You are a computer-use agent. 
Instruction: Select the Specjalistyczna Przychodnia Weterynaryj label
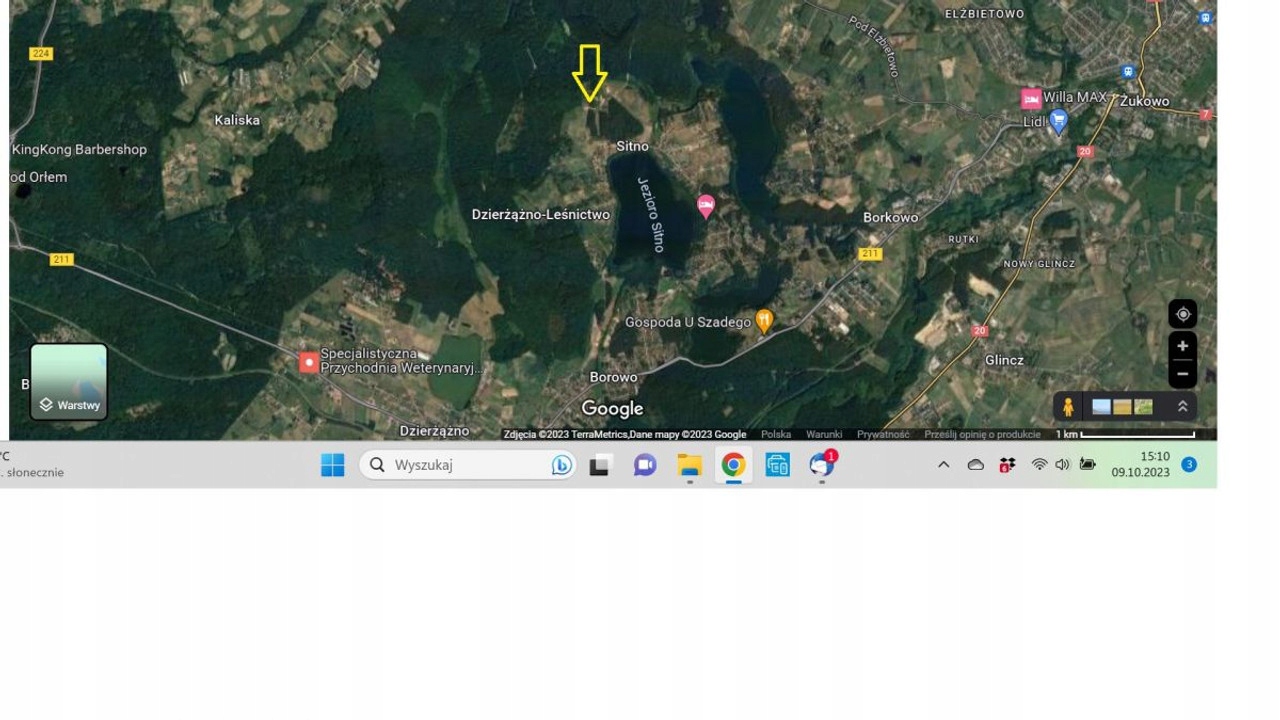[401, 361]
